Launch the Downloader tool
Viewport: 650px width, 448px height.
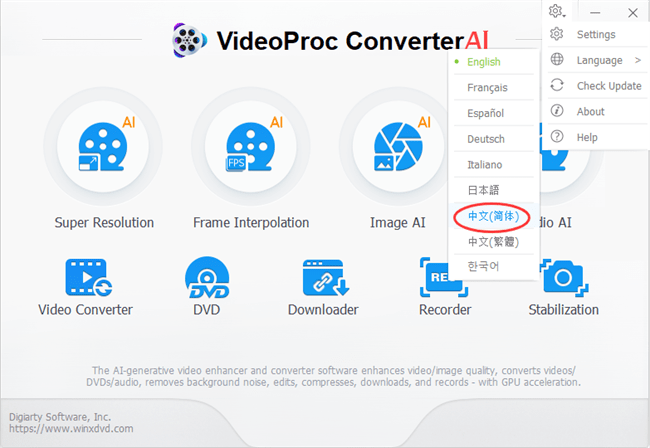click(325, 277)
